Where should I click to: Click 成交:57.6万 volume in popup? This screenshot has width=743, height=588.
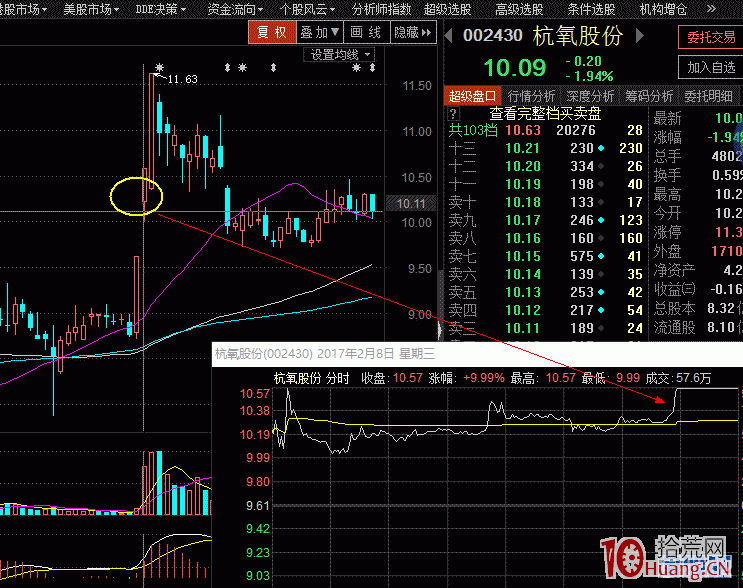(x=678, y=378)
